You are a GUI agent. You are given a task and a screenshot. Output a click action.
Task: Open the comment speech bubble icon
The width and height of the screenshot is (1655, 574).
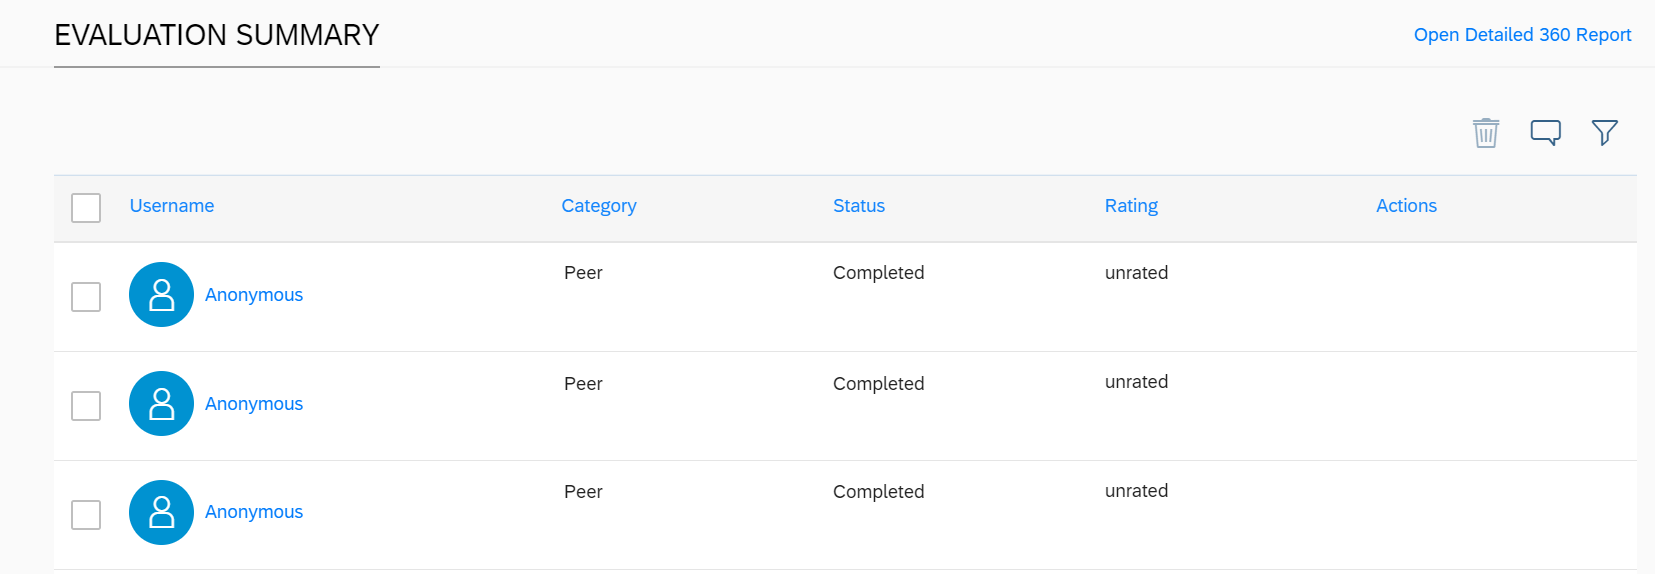point(1545,132)
